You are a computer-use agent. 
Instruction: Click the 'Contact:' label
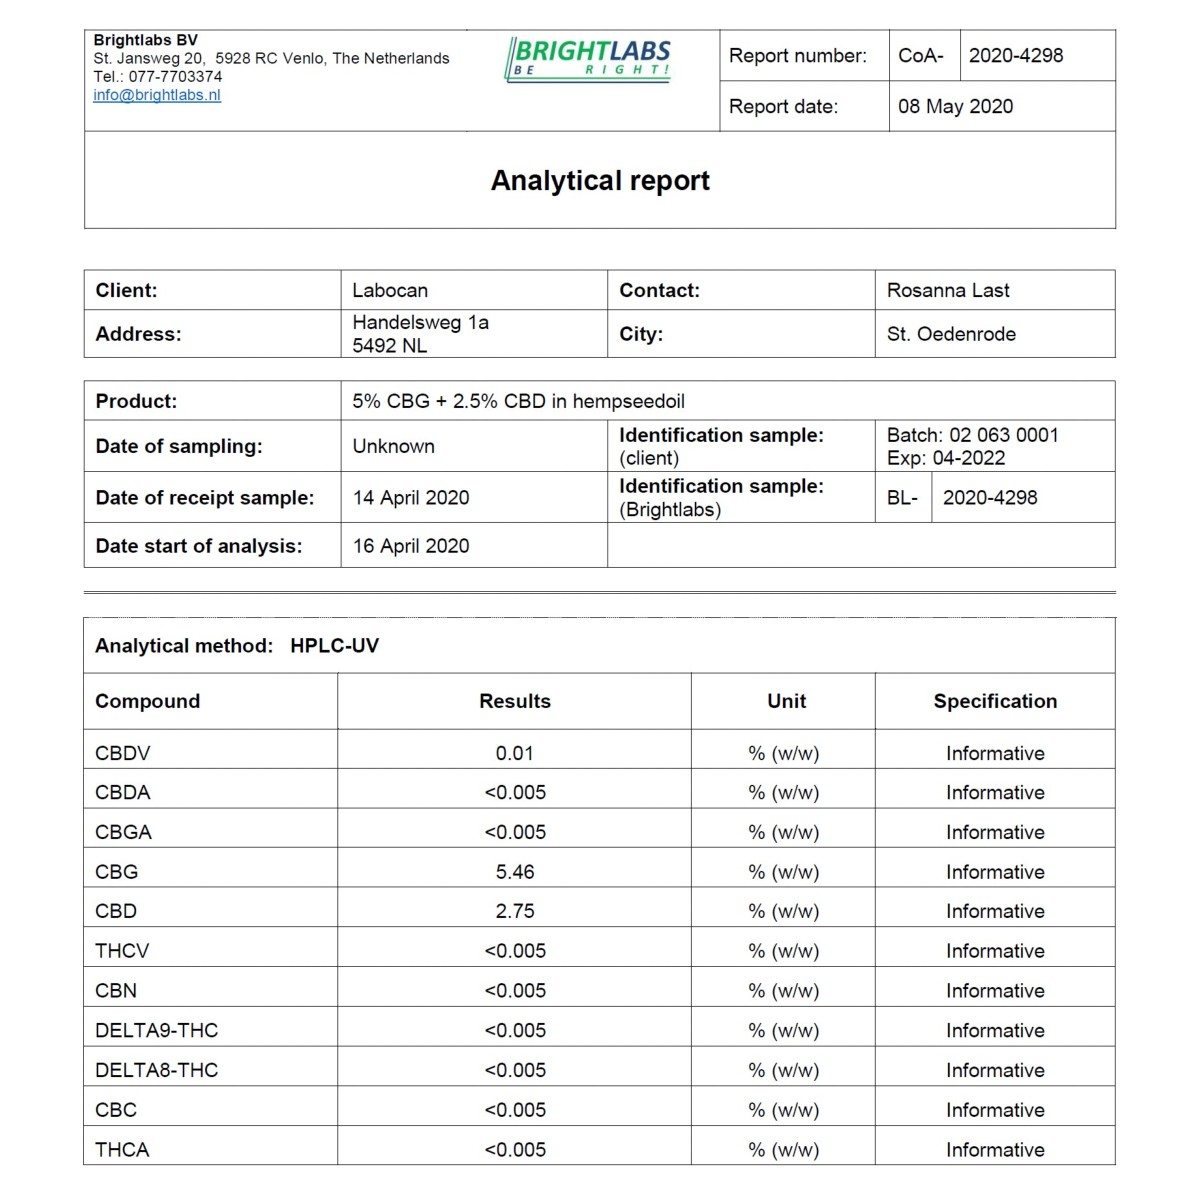click(x=660, y=291)
